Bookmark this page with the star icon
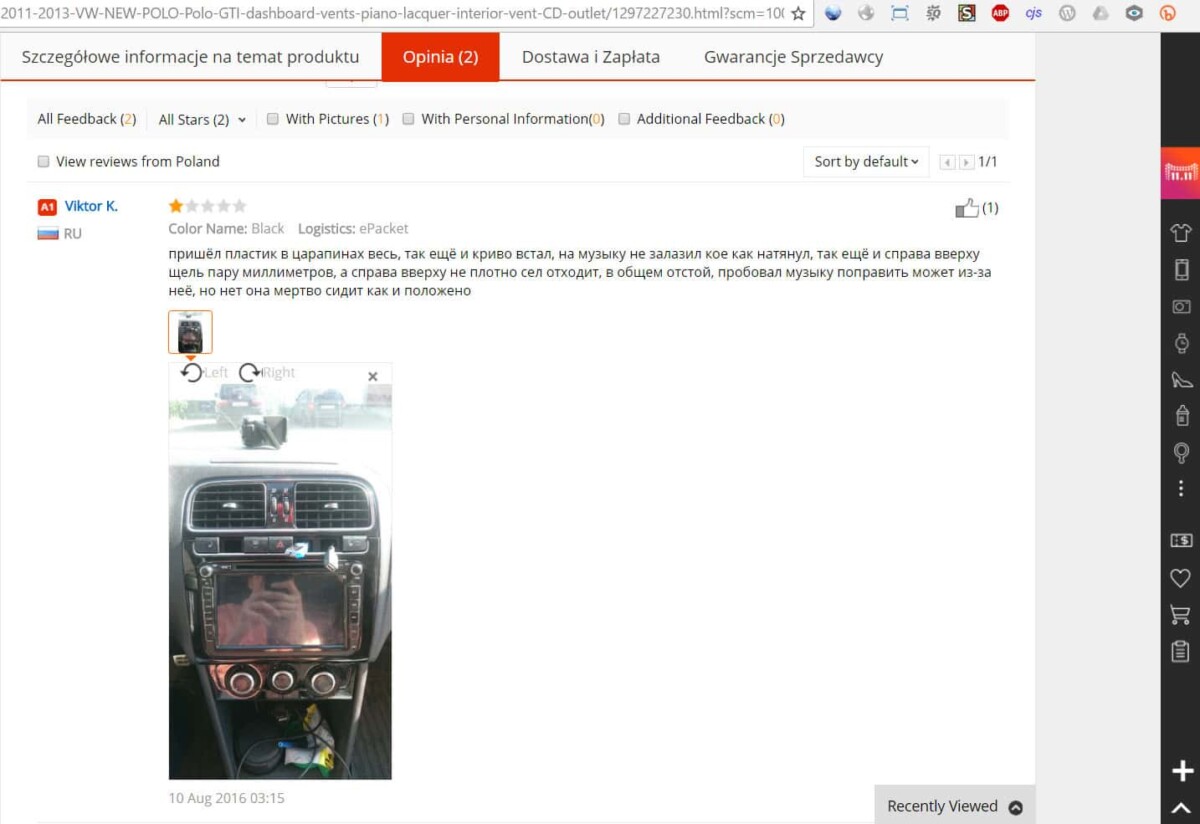 point(798,14)
